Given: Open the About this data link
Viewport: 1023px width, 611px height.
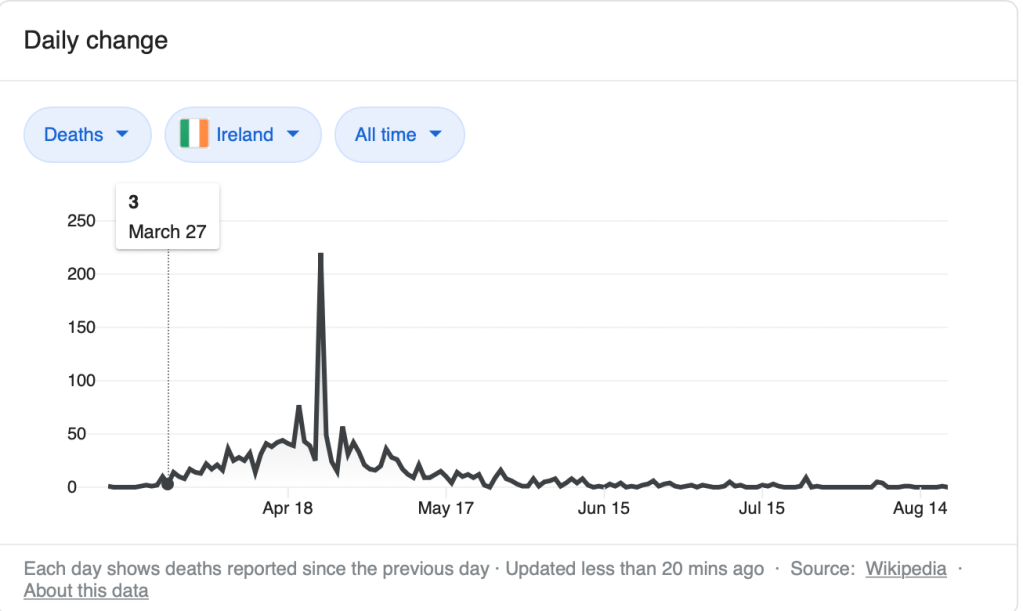Looking at the screenshot, I should (86, 591).
